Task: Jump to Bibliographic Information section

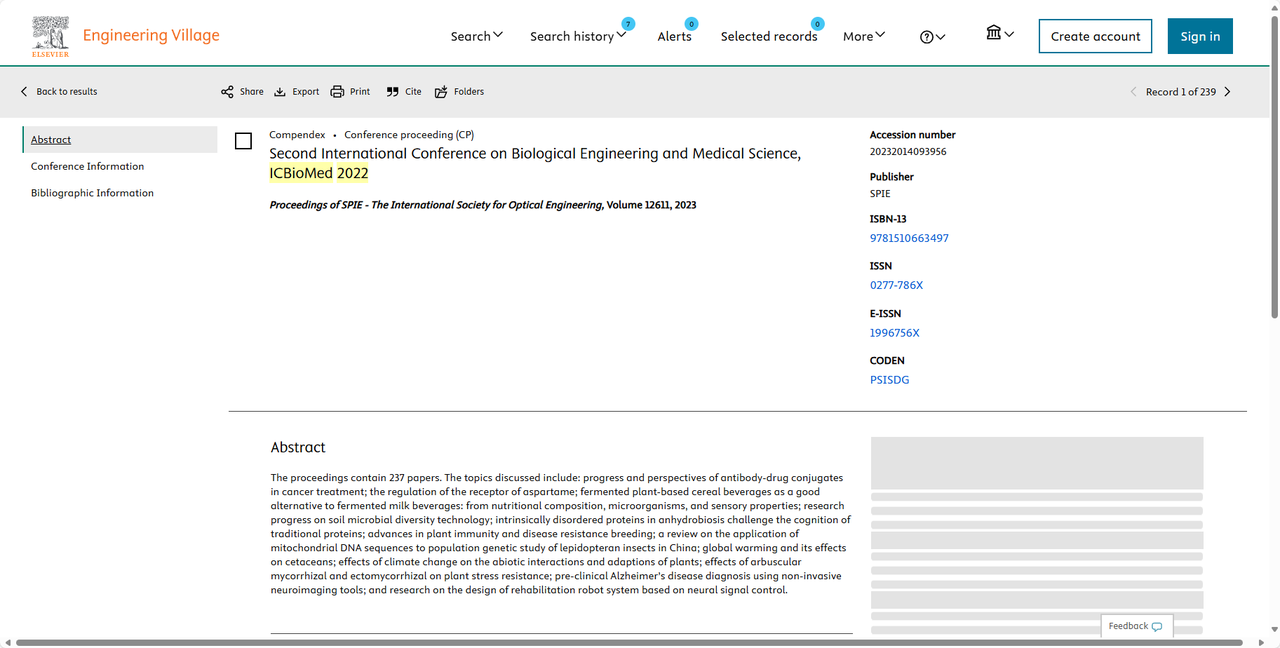Action: (x=92, y=193)
